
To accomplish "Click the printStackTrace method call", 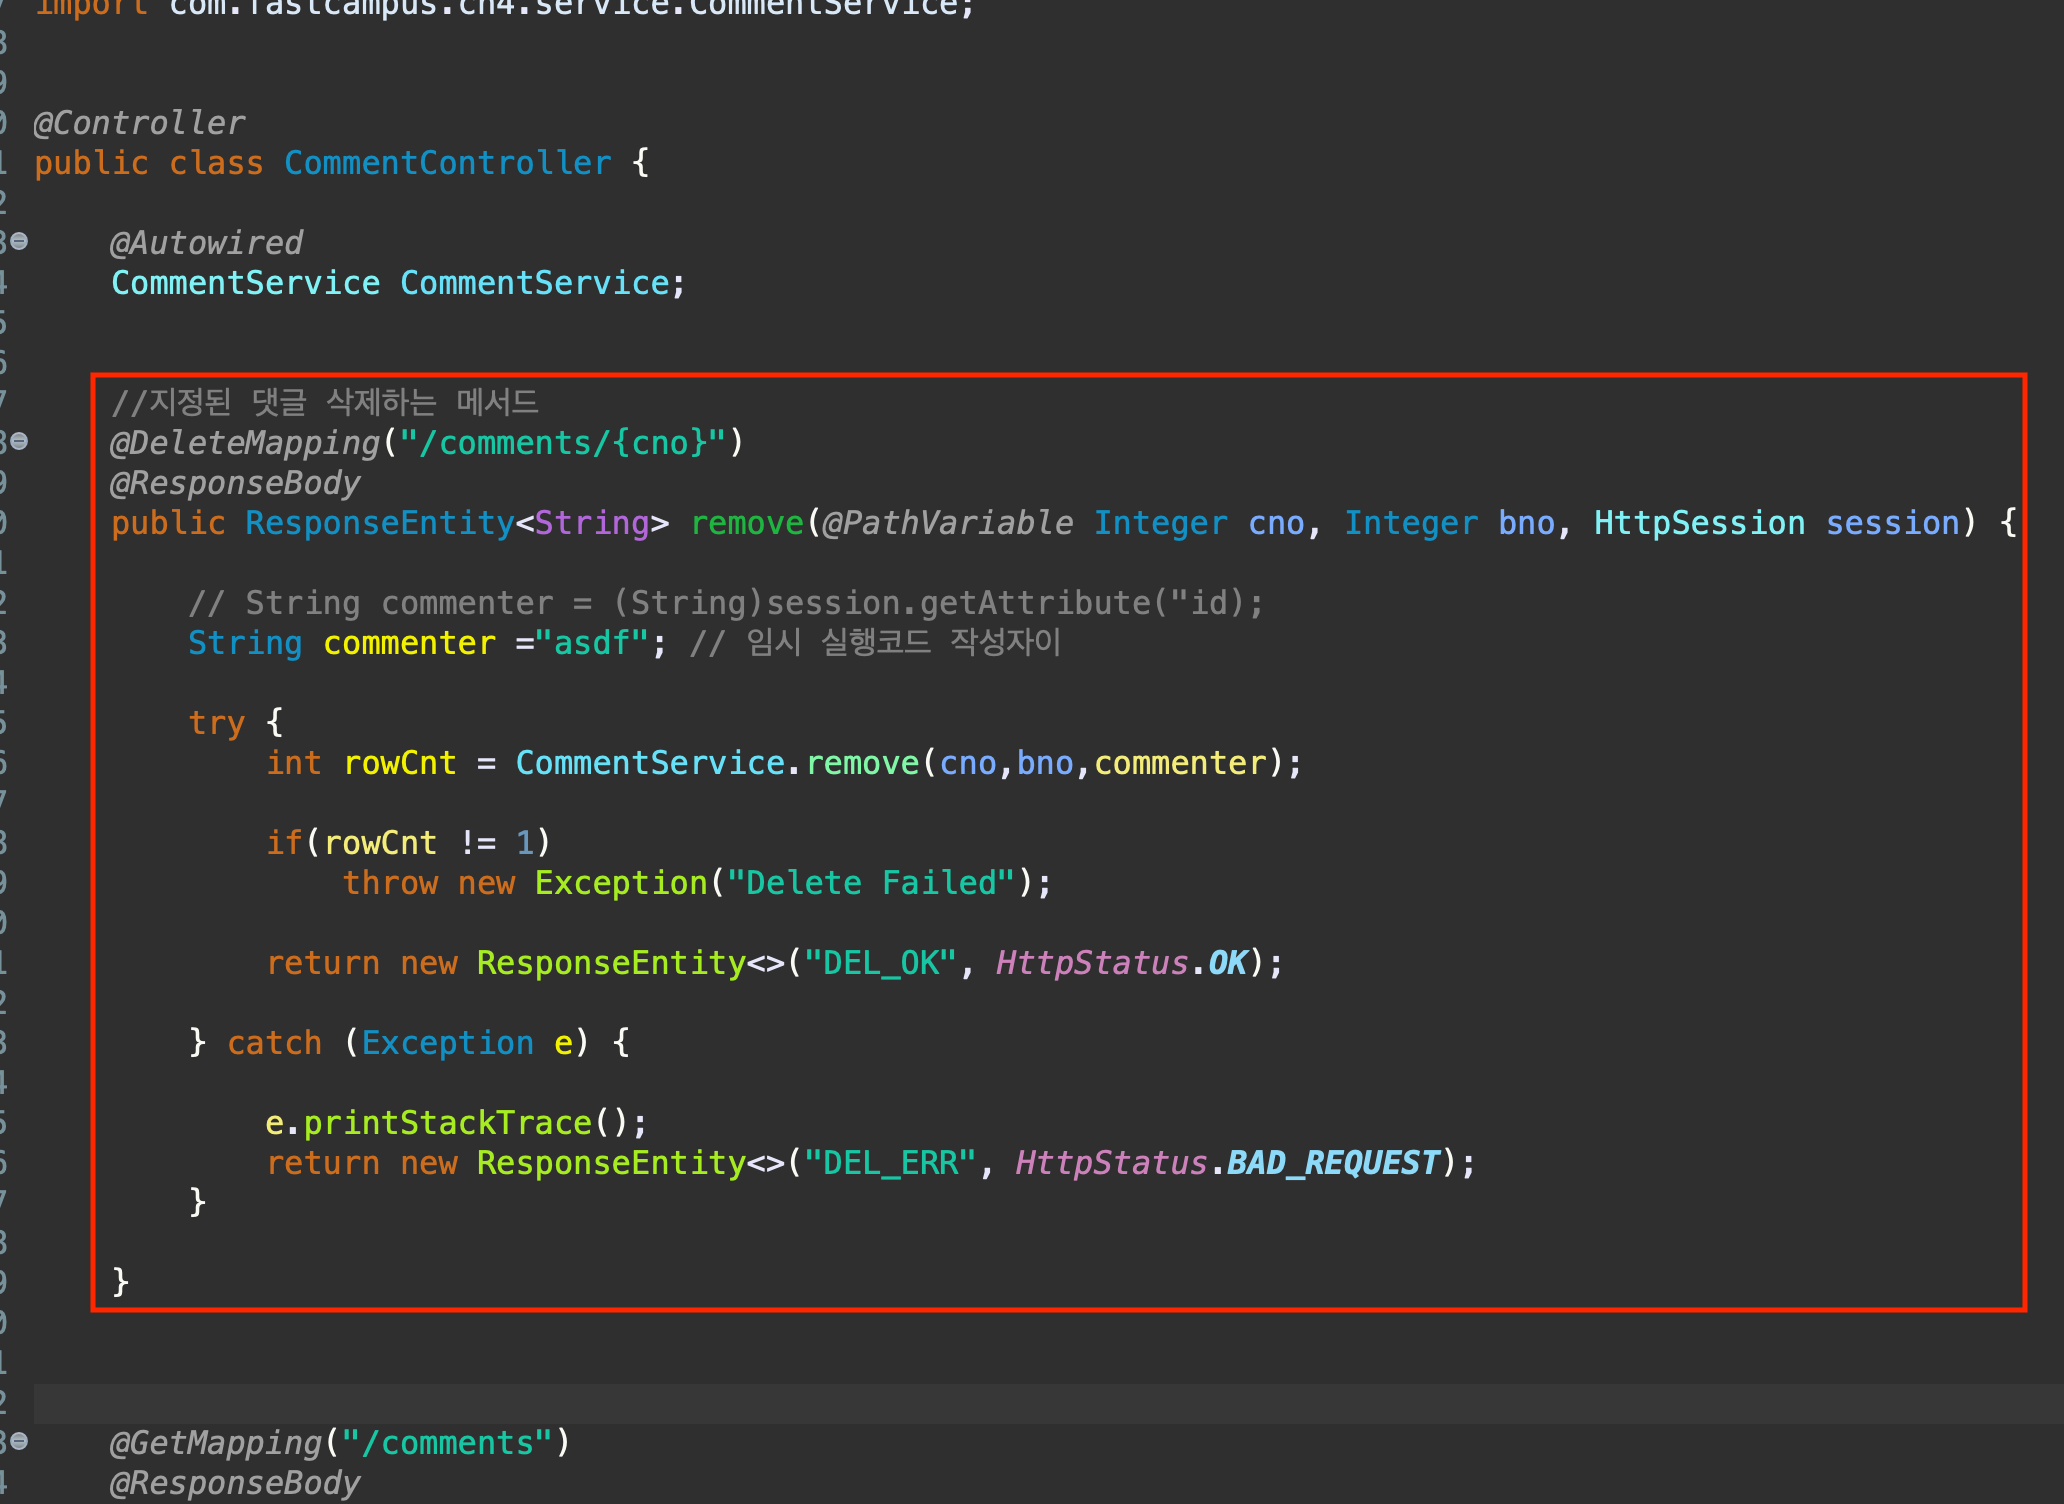I will pyautogui.click(x=447, y=1123).
